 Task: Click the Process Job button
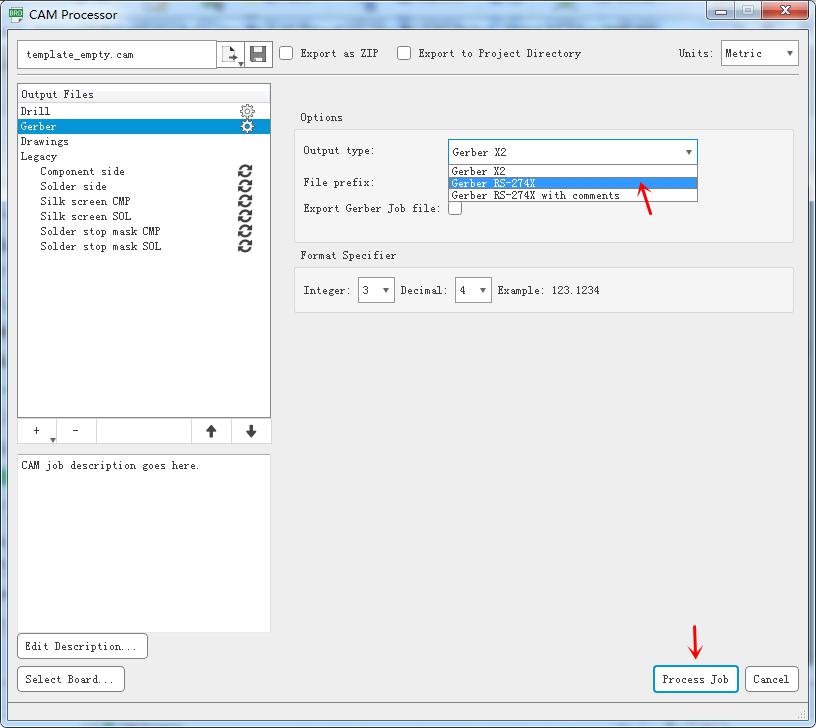click(x=695, y=679)
